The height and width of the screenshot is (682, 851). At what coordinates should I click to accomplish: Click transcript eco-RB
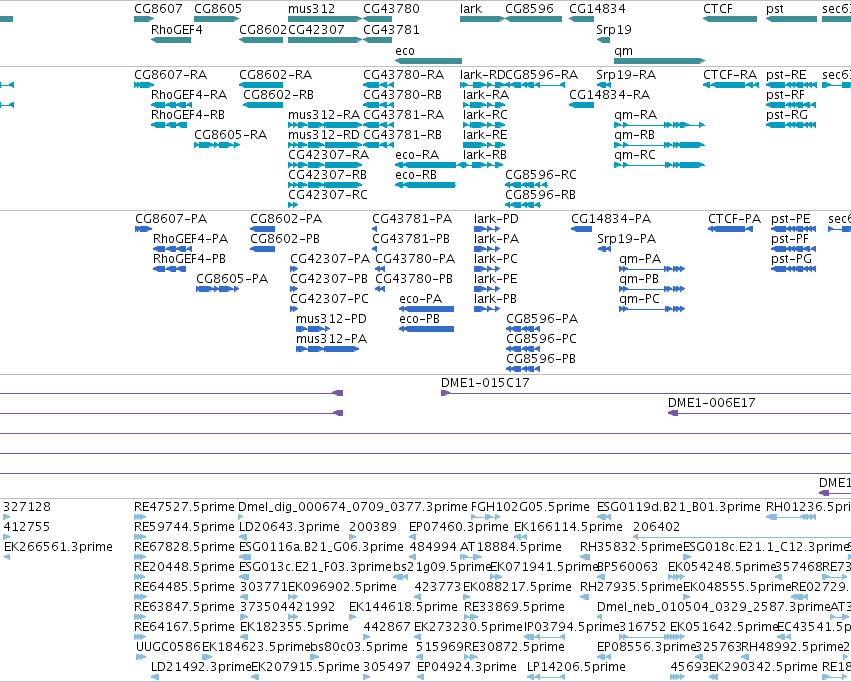[x=416, y=175]
